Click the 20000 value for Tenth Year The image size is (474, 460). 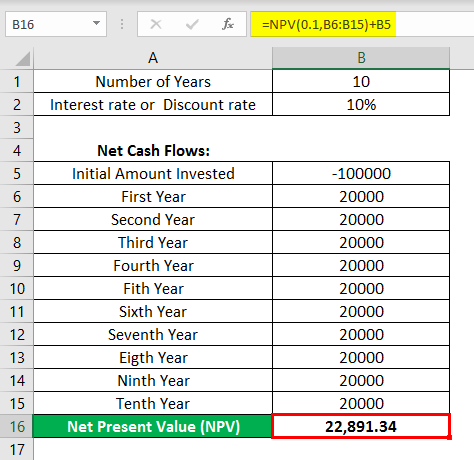coord(361,403)
